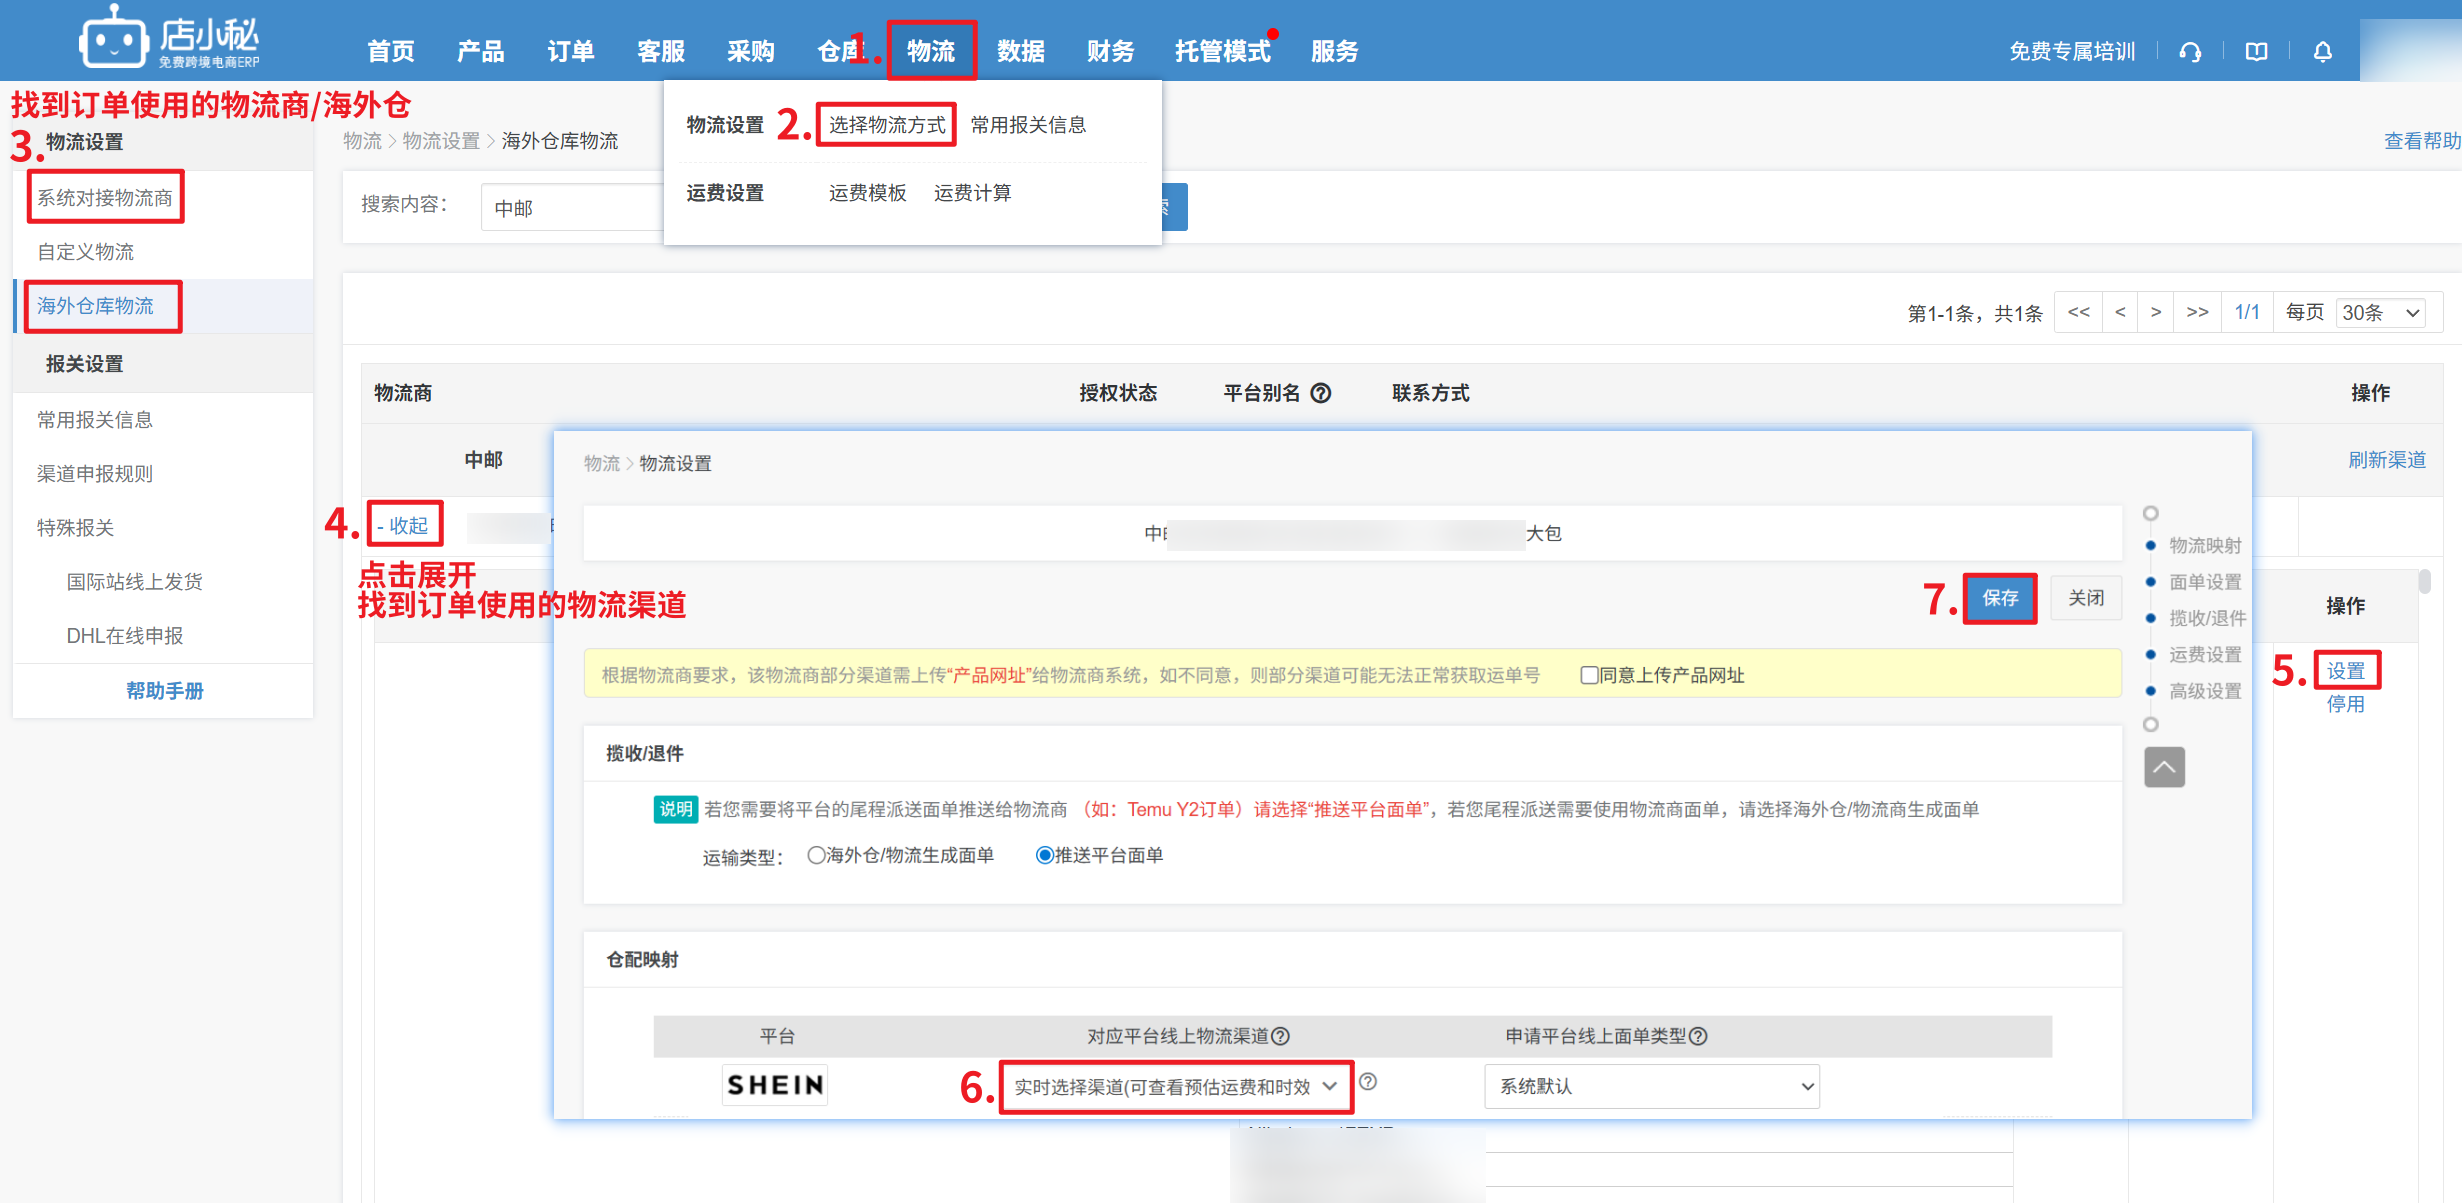
Task: Select 选择物流方式 in the submenu
Action: (x=886, y=125)
